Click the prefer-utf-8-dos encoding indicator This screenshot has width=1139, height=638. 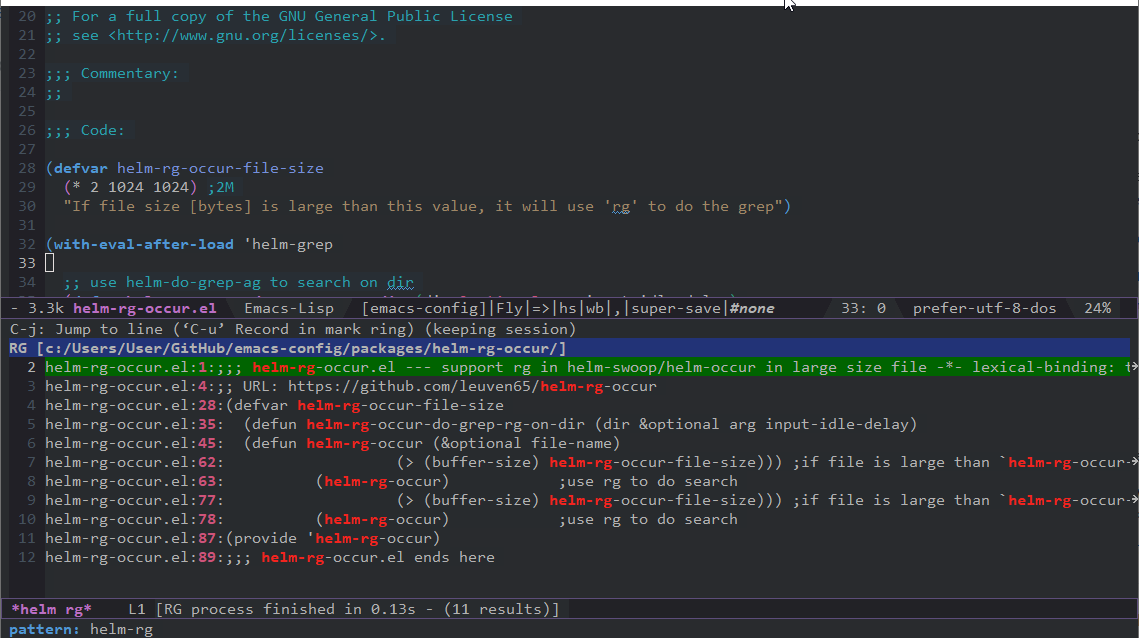(x=984, y=308)
